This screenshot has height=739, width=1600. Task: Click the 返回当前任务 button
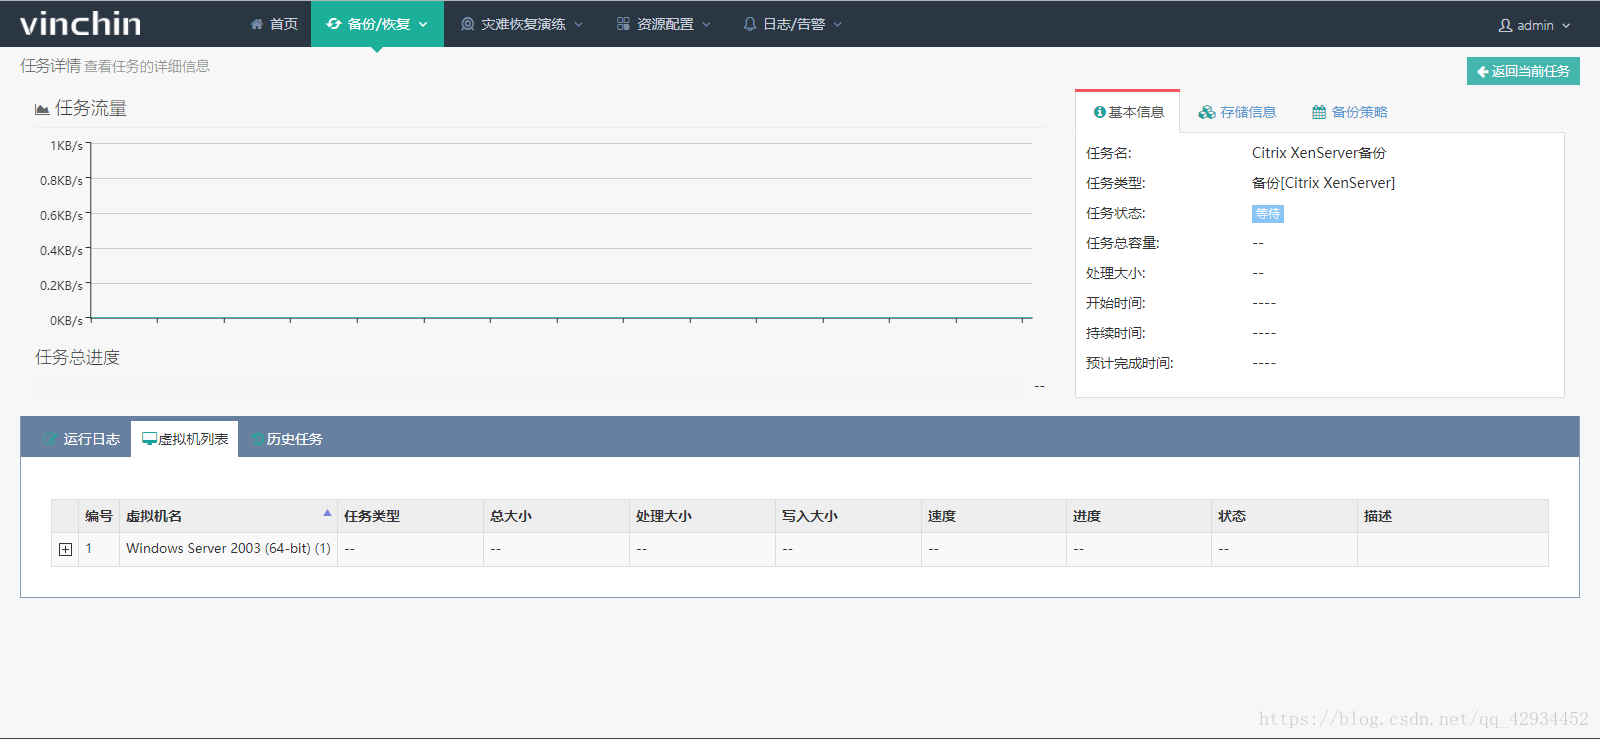[1523, 71]
